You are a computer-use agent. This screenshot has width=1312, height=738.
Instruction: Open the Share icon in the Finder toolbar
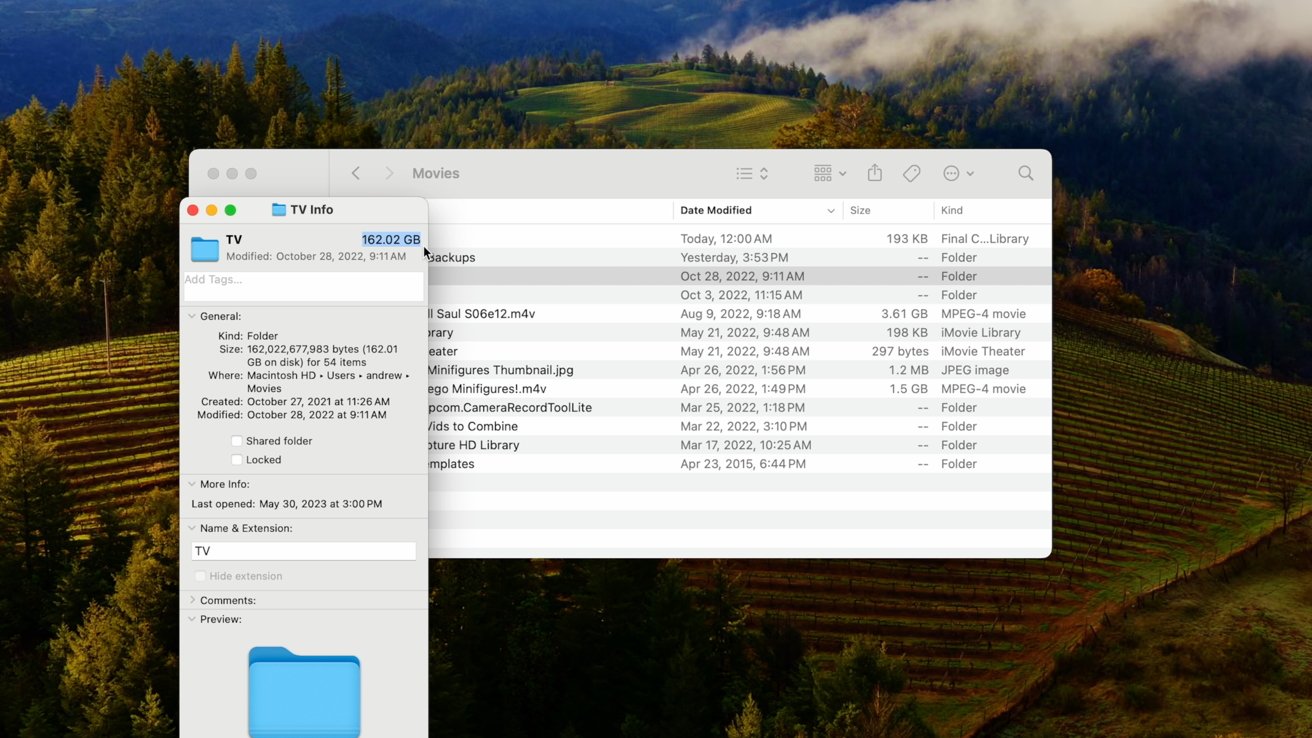[874, 172]
